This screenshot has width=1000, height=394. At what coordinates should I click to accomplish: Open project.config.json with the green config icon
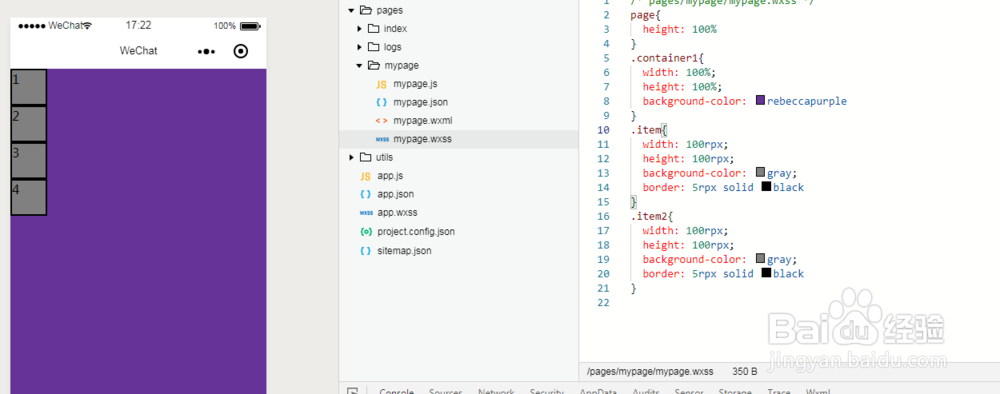click(407, 231)
